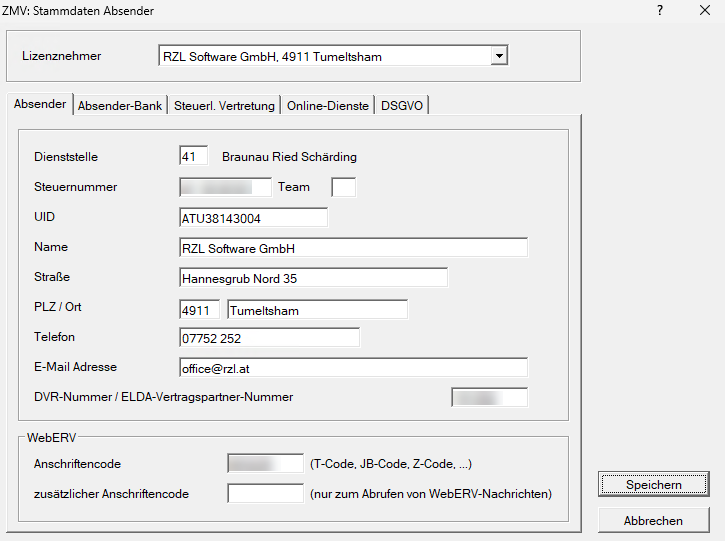Screen dimensions: 725x541
Task: Open the Steuerl. Vertretung tab
Action: (x=224, y=106)
